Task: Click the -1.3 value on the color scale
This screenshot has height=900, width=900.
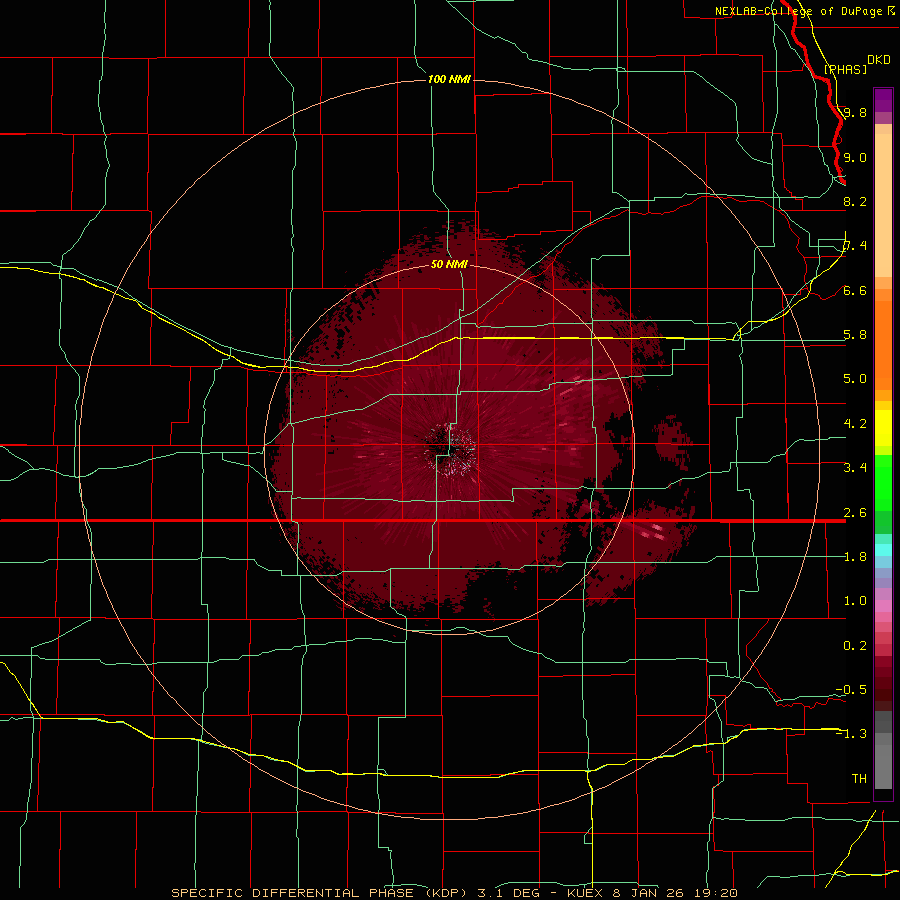Action: coord(851,734)
